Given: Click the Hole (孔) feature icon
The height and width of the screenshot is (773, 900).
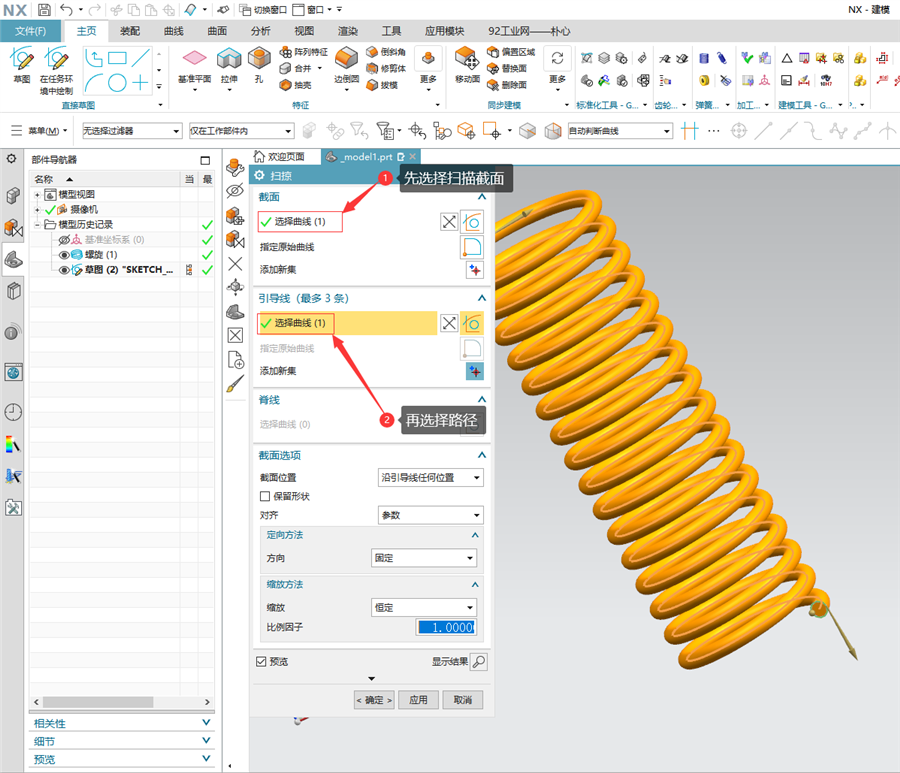Looking at the screenshot, I should pos(259,58).
